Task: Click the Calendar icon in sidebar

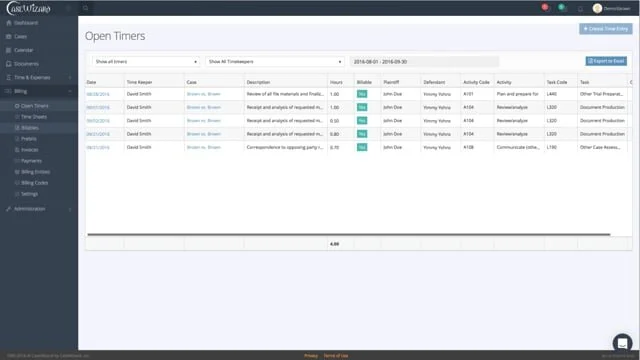Action: [9, 50]
